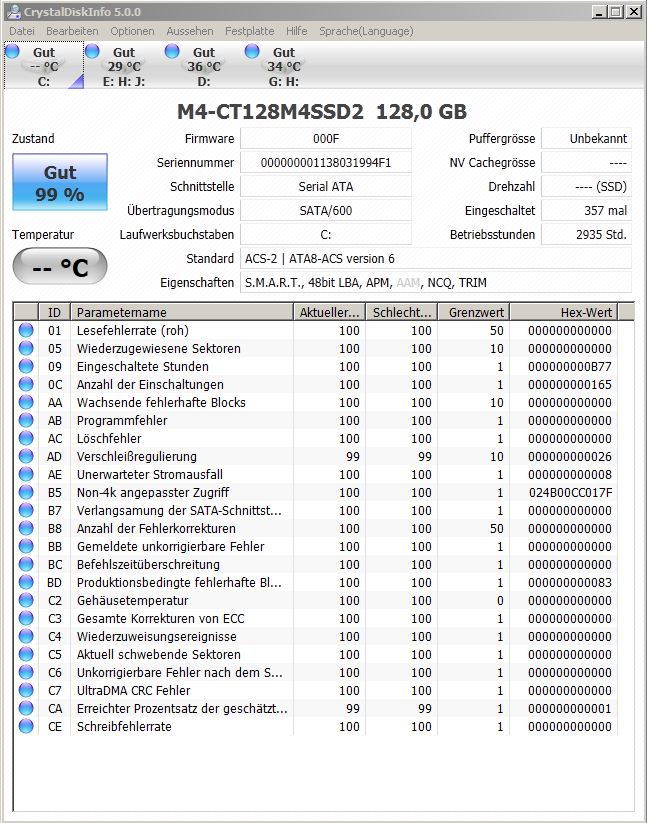The width and height of the screenshot is (647, 823).
Task: Click the Übertragungsmodus field SATA/600
Action: click(x=326, y=210)
